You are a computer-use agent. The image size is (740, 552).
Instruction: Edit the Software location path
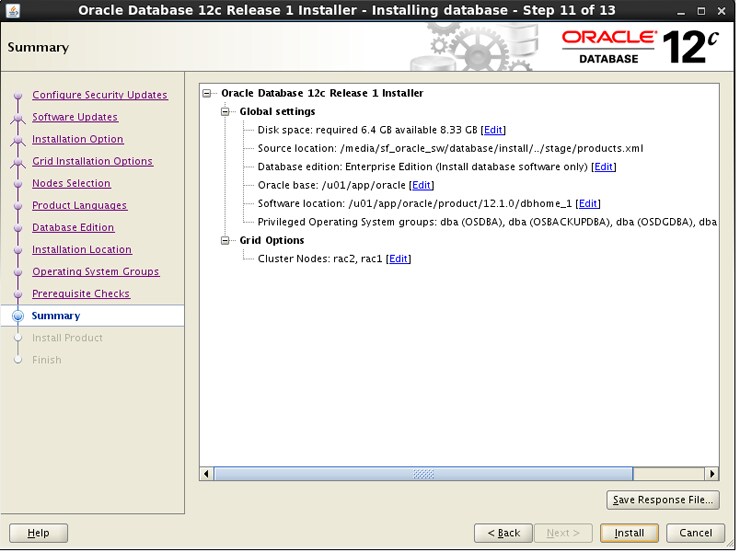click(x=588, y=204)
